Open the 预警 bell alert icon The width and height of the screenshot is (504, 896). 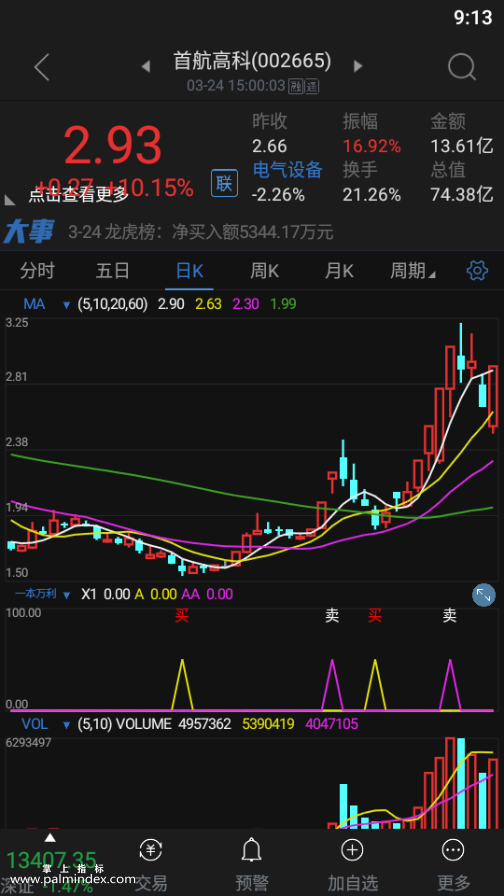[251, 850]
